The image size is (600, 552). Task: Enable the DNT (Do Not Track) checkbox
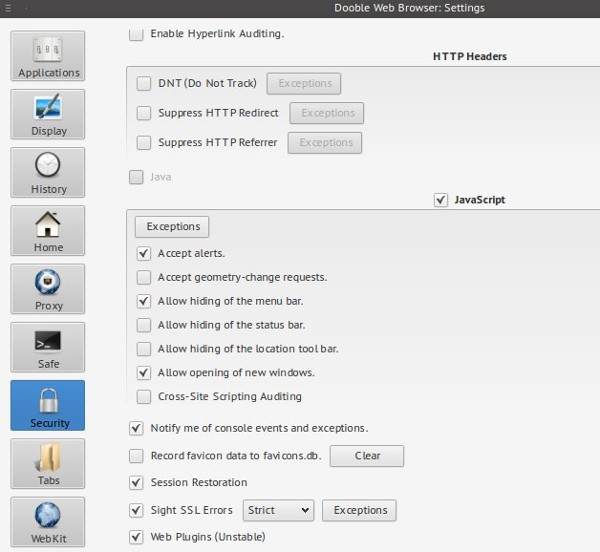(x=144, y=83)
